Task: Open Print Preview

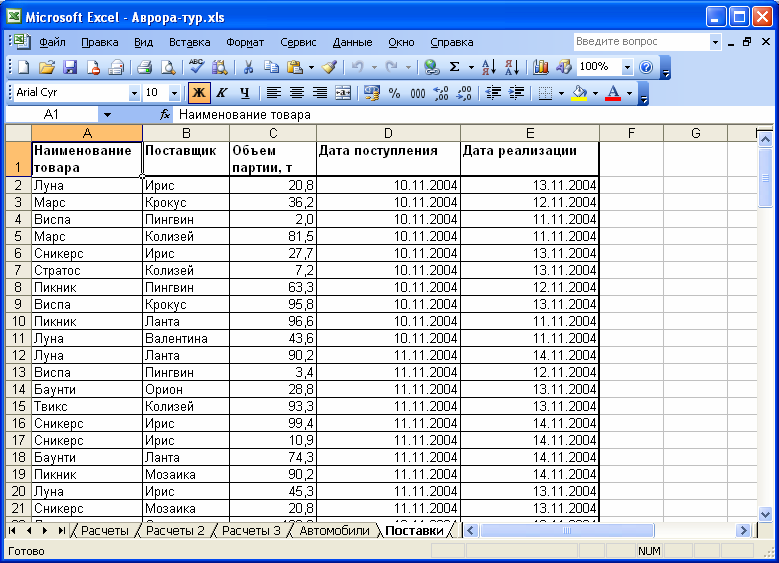Action: [168, 67]
